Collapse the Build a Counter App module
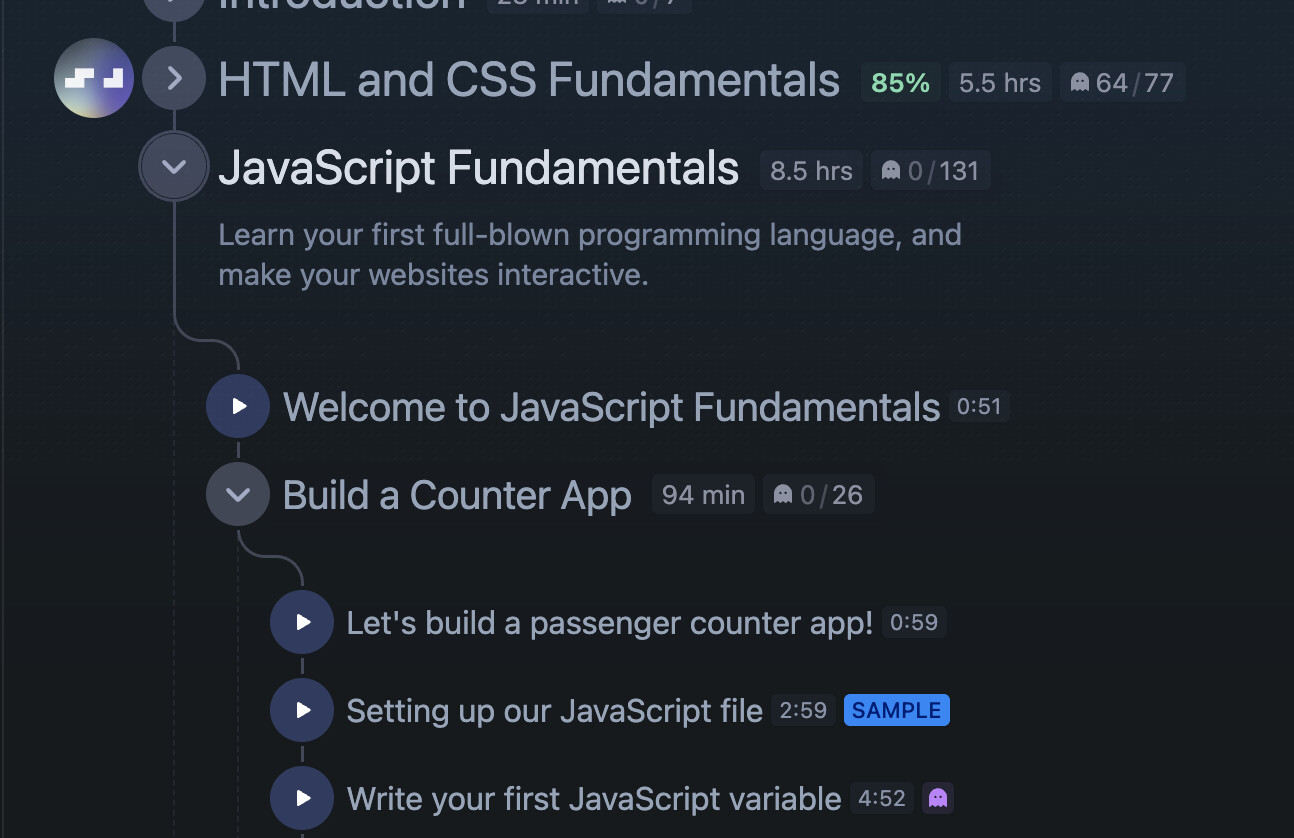Screen dimensions: 1294x838 coord(238,494)
